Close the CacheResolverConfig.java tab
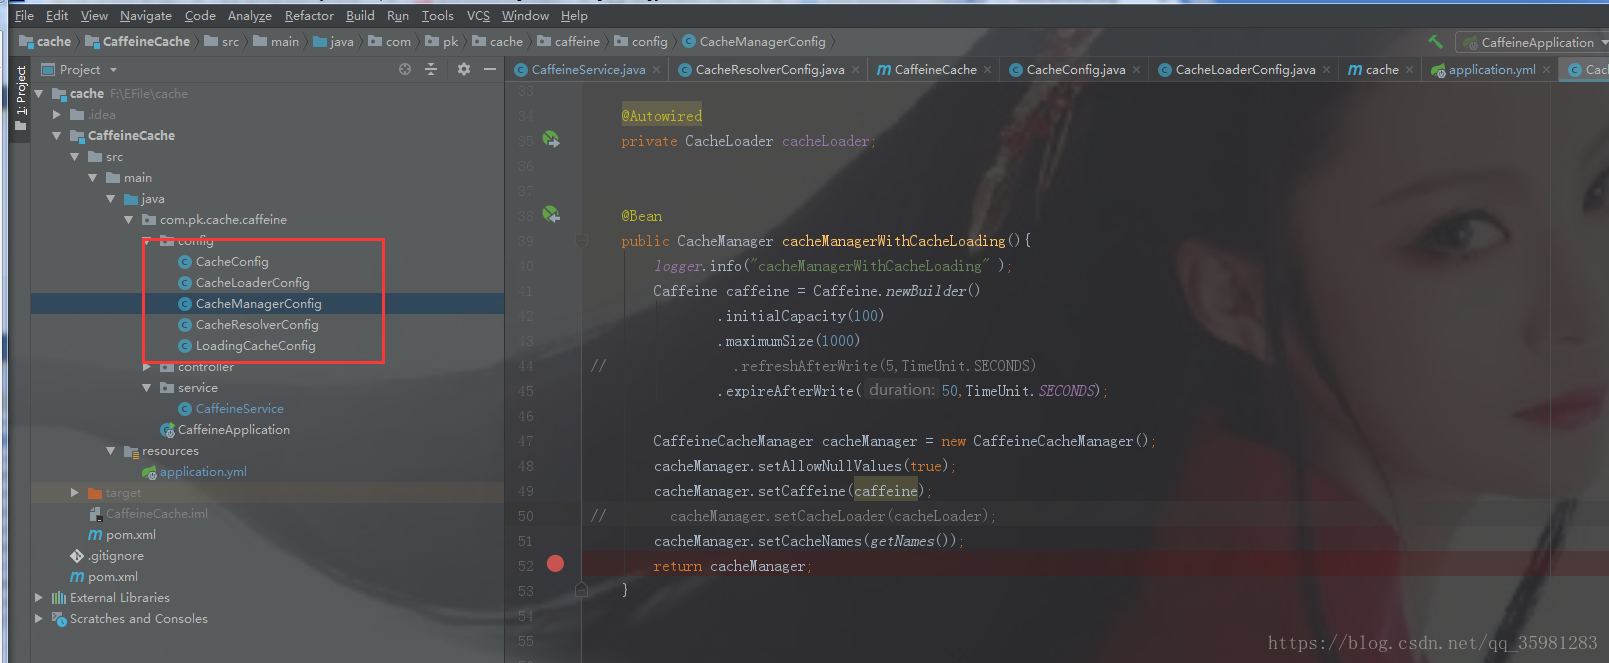The height and width of the screenshot is (663, 1609). [855, 70]
